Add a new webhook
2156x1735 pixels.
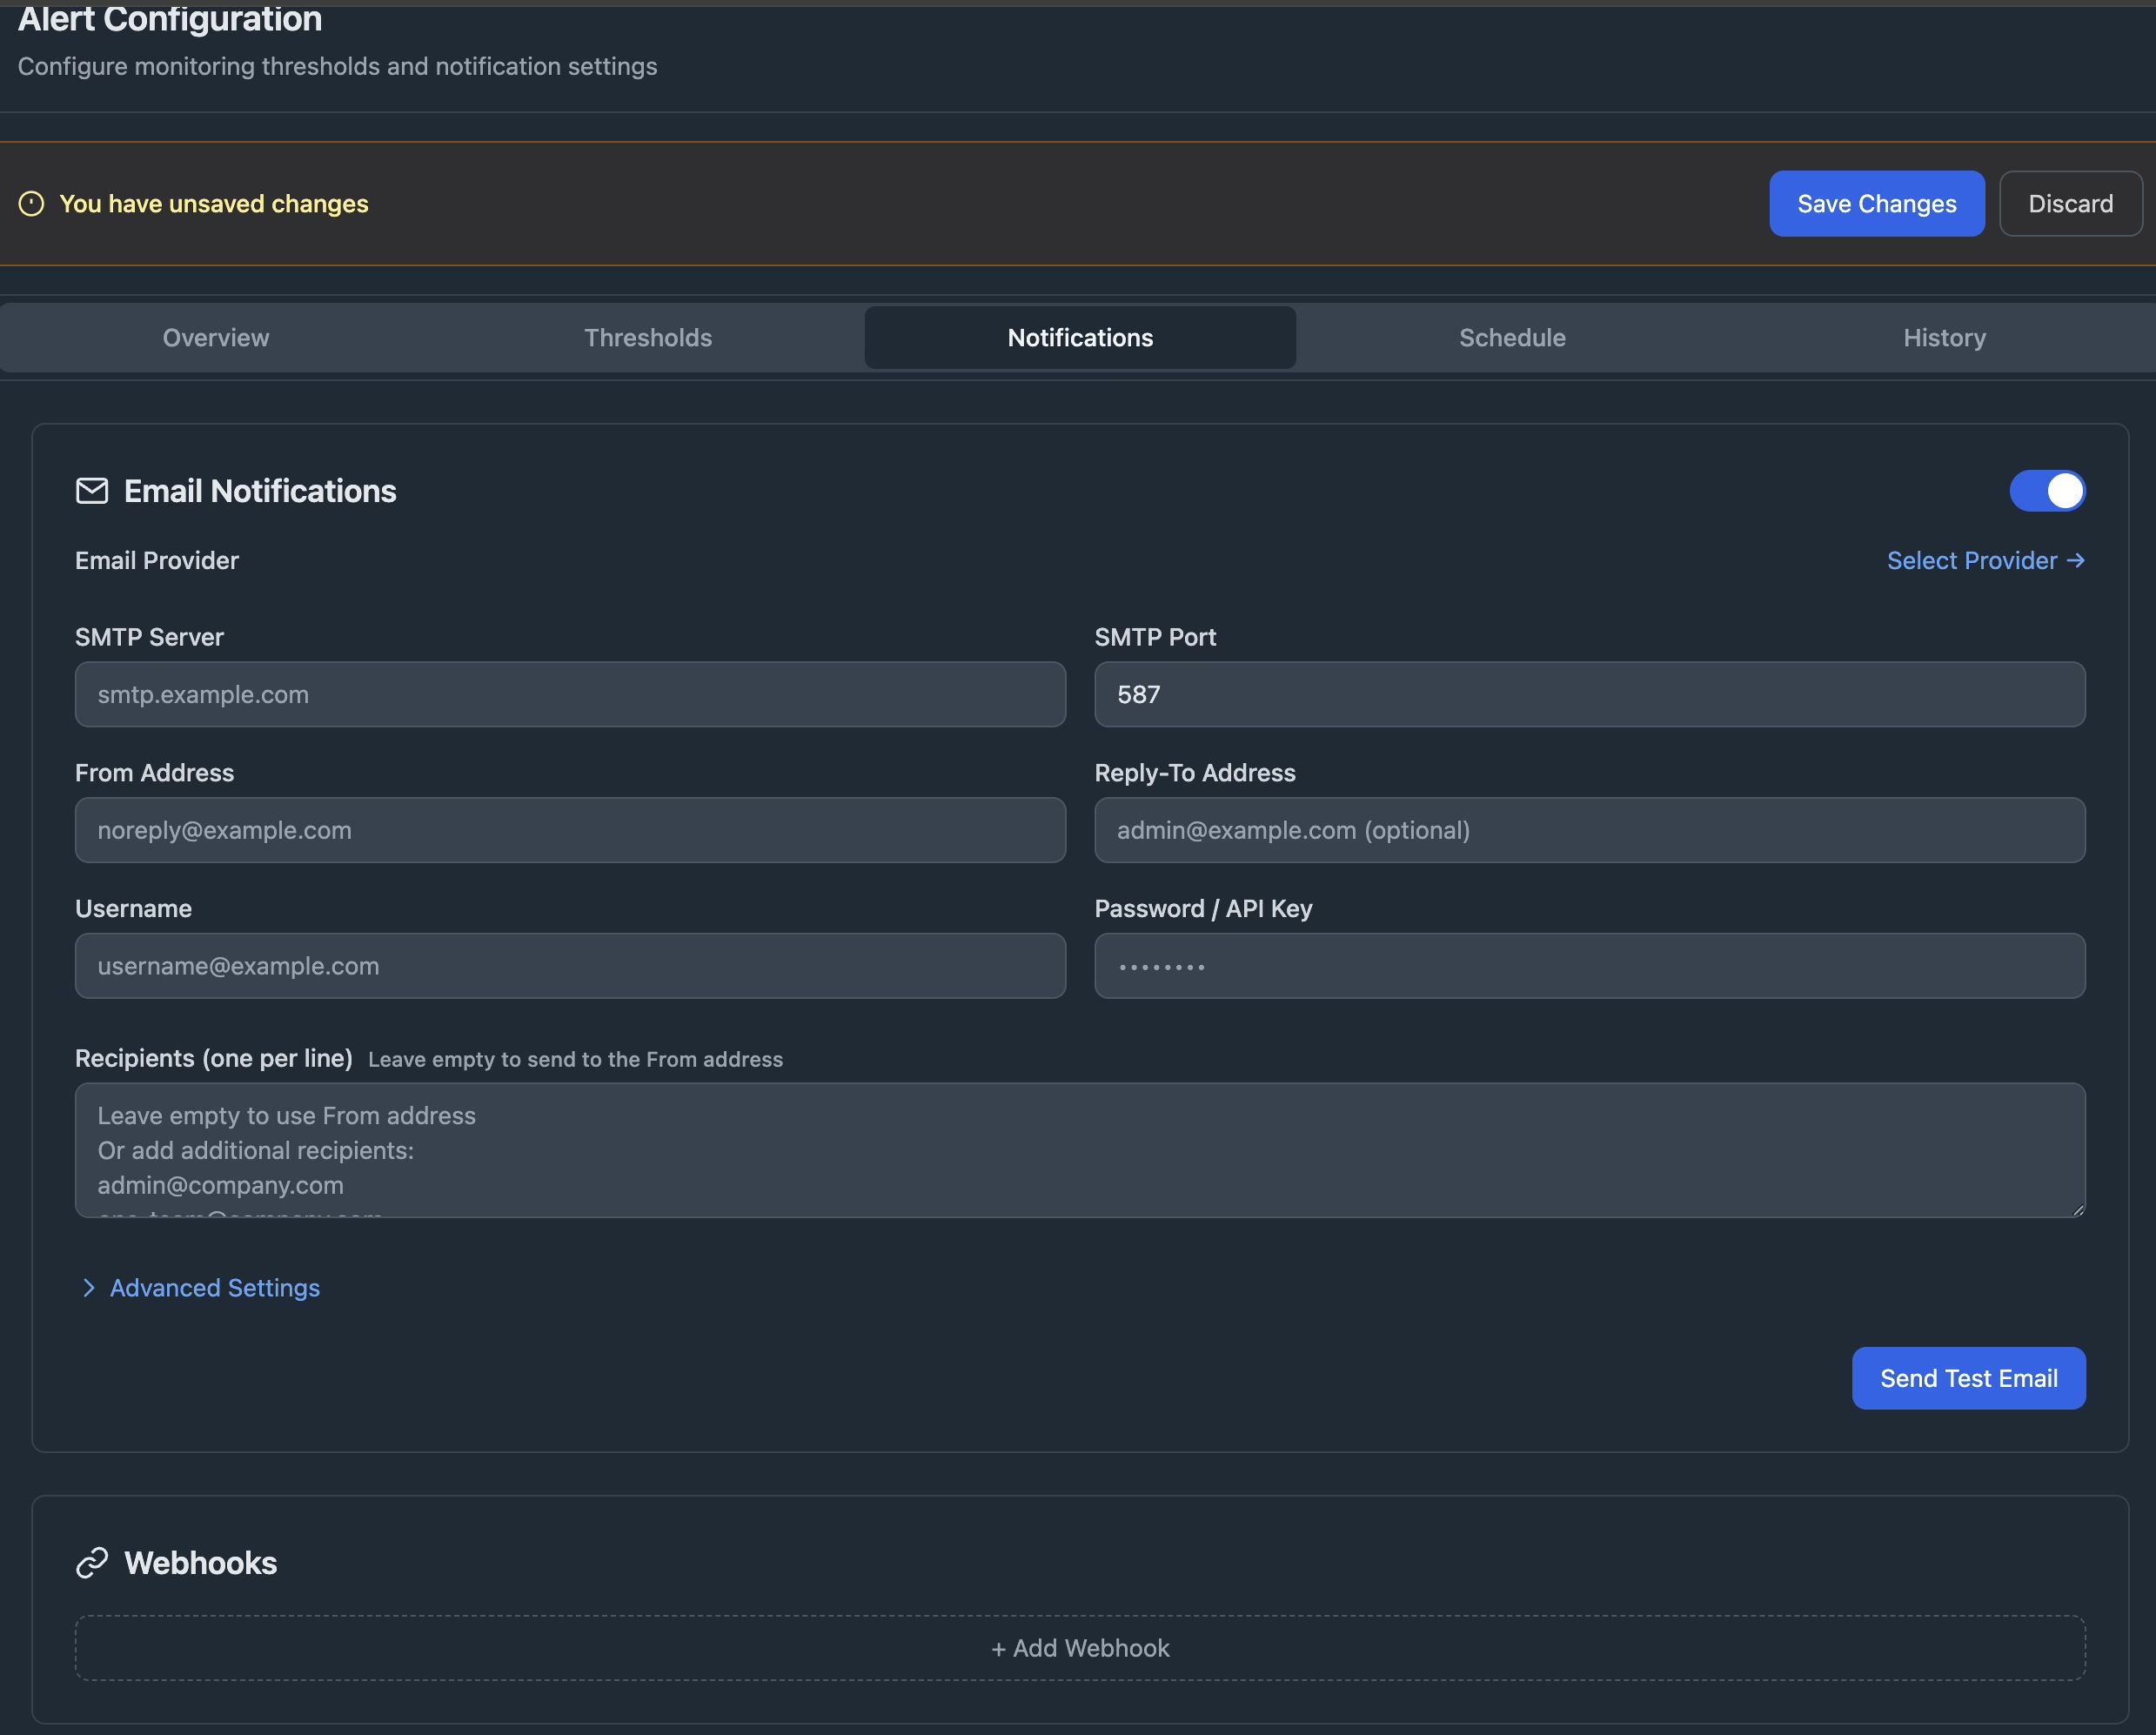click(x=1080, y=1648)
